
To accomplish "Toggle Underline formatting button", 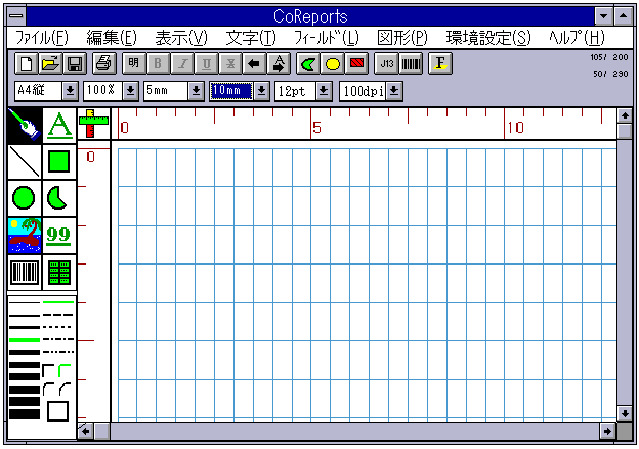I will [206, 64].
